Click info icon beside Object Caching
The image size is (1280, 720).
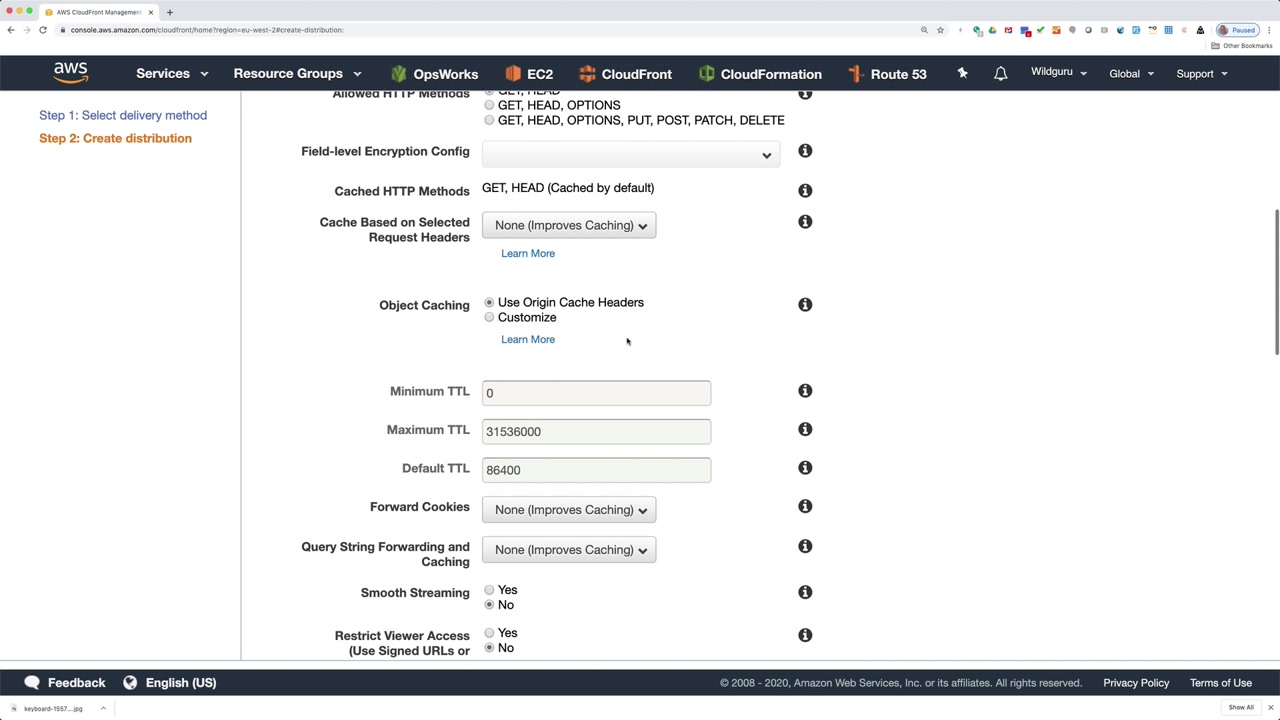pos(805,305)
